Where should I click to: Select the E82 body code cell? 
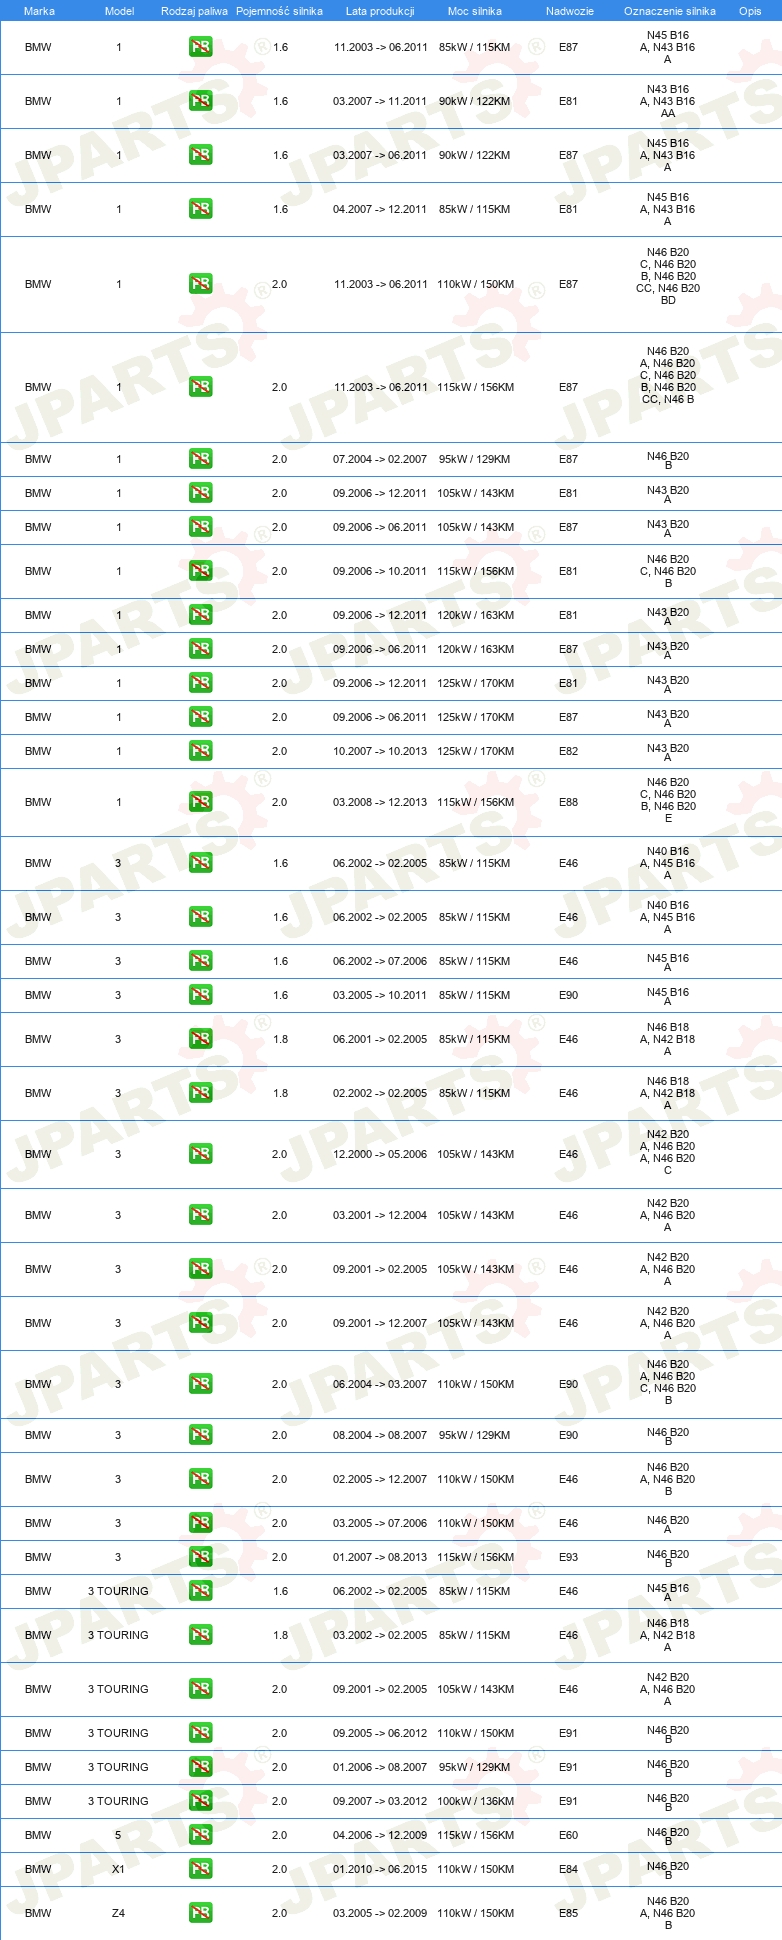(568, 751)
